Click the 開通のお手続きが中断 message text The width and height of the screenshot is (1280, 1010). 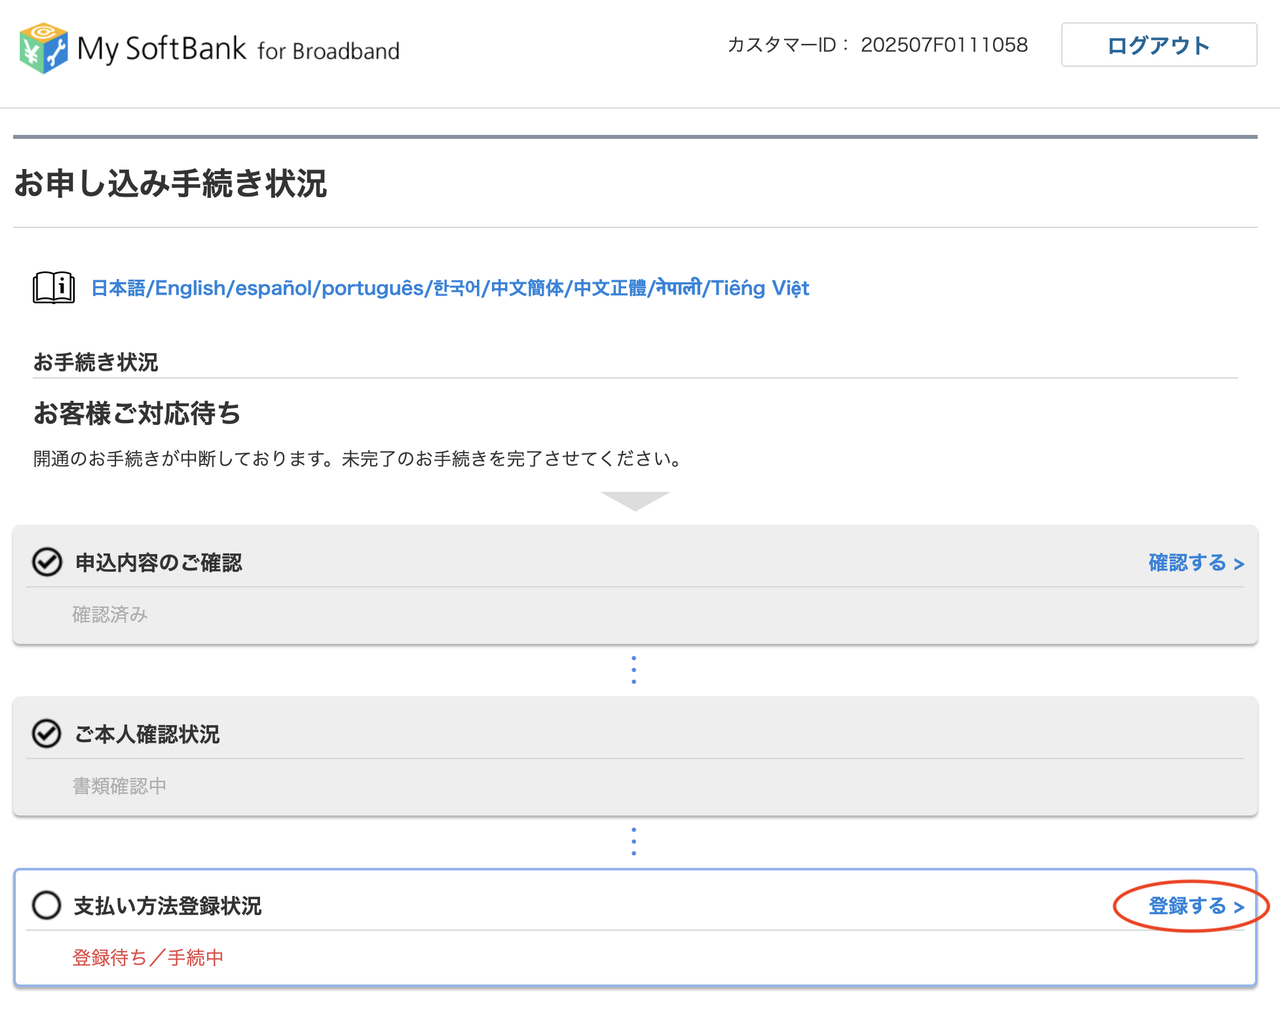coord(359,459)
